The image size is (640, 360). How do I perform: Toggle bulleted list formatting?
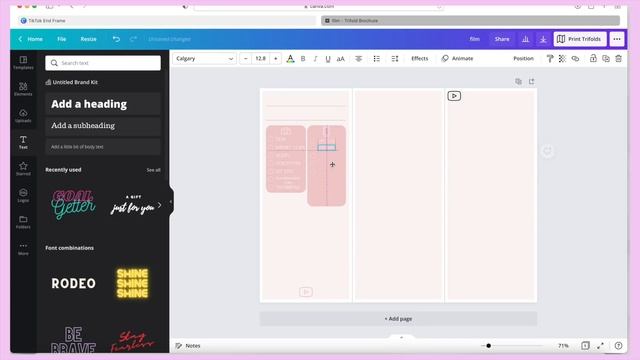click(376, 59)
